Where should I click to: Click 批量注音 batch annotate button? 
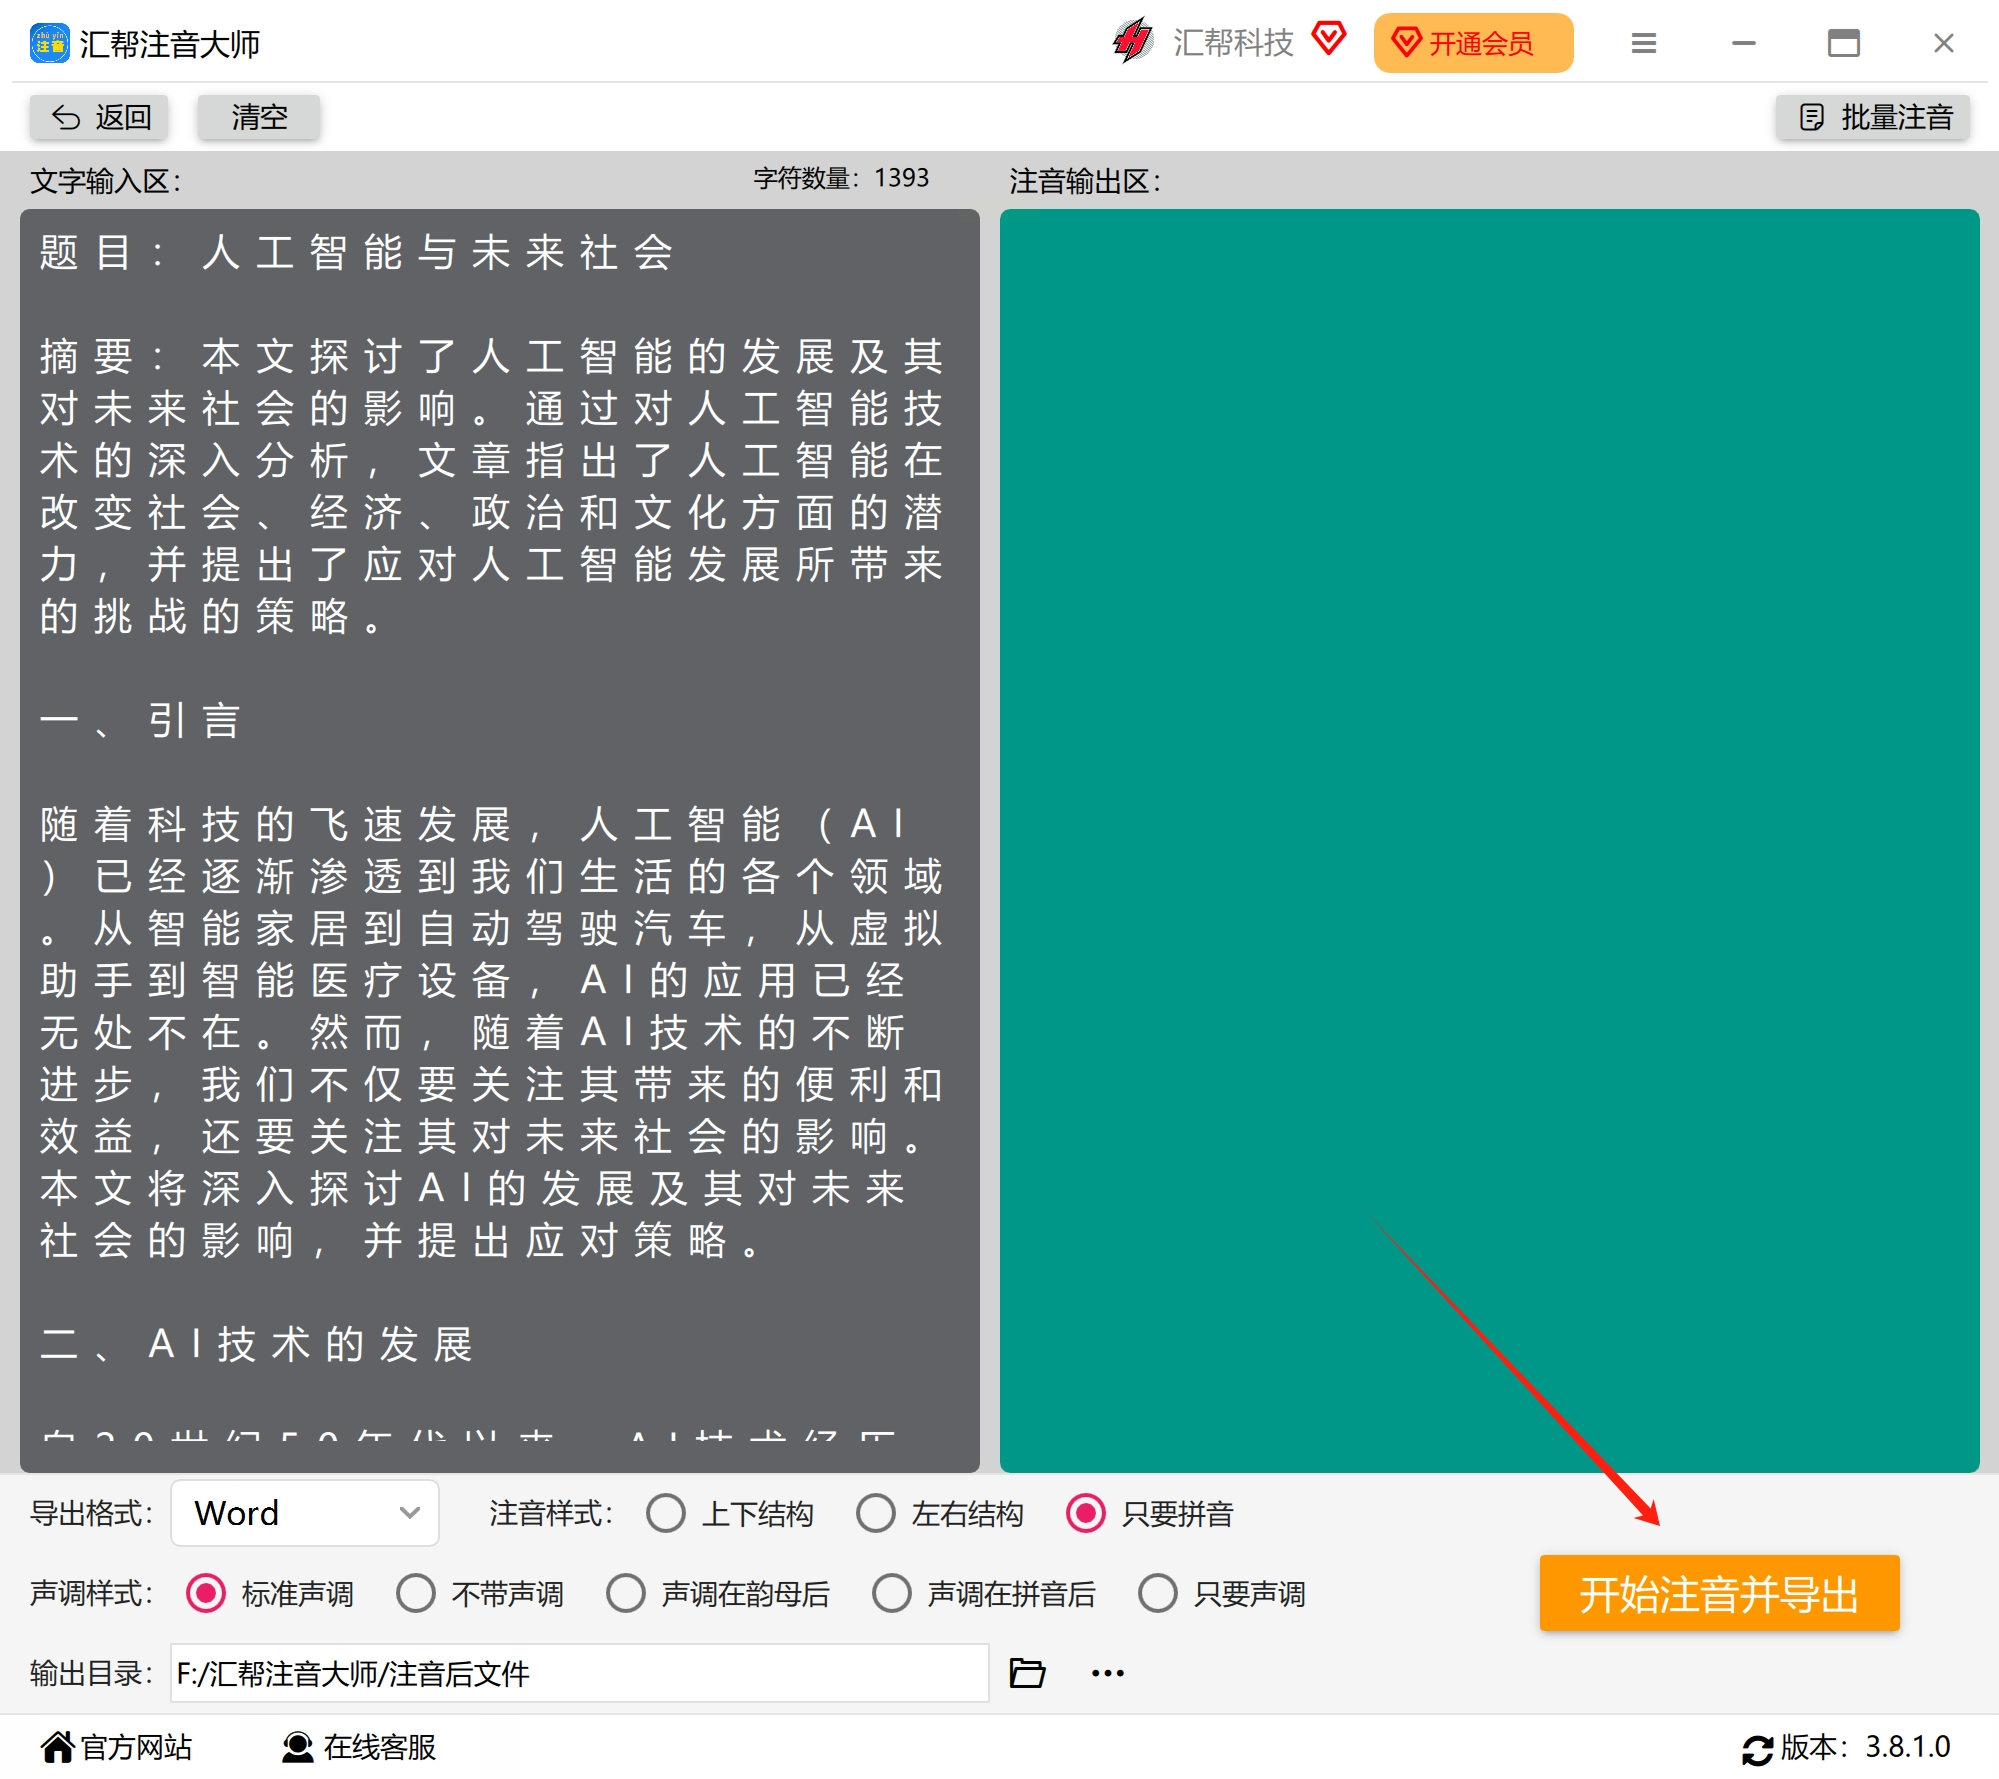pos(1874,117)
